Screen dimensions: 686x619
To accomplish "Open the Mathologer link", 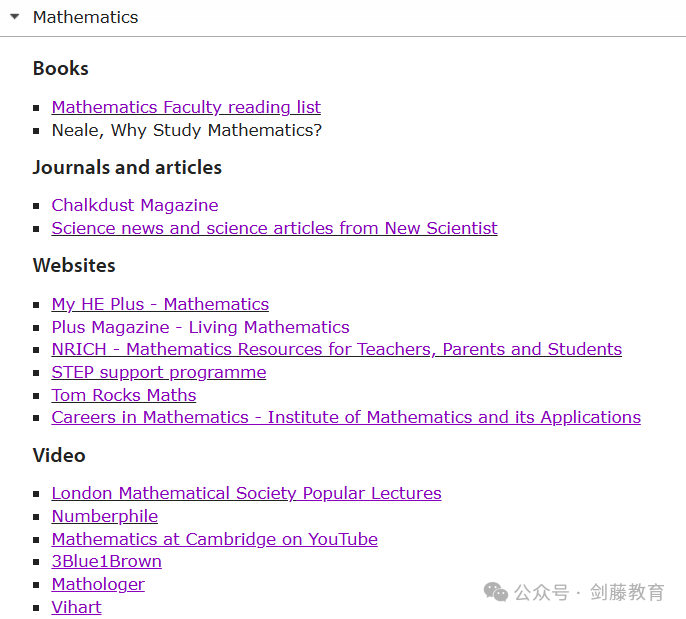I will (x=98, y=584).
